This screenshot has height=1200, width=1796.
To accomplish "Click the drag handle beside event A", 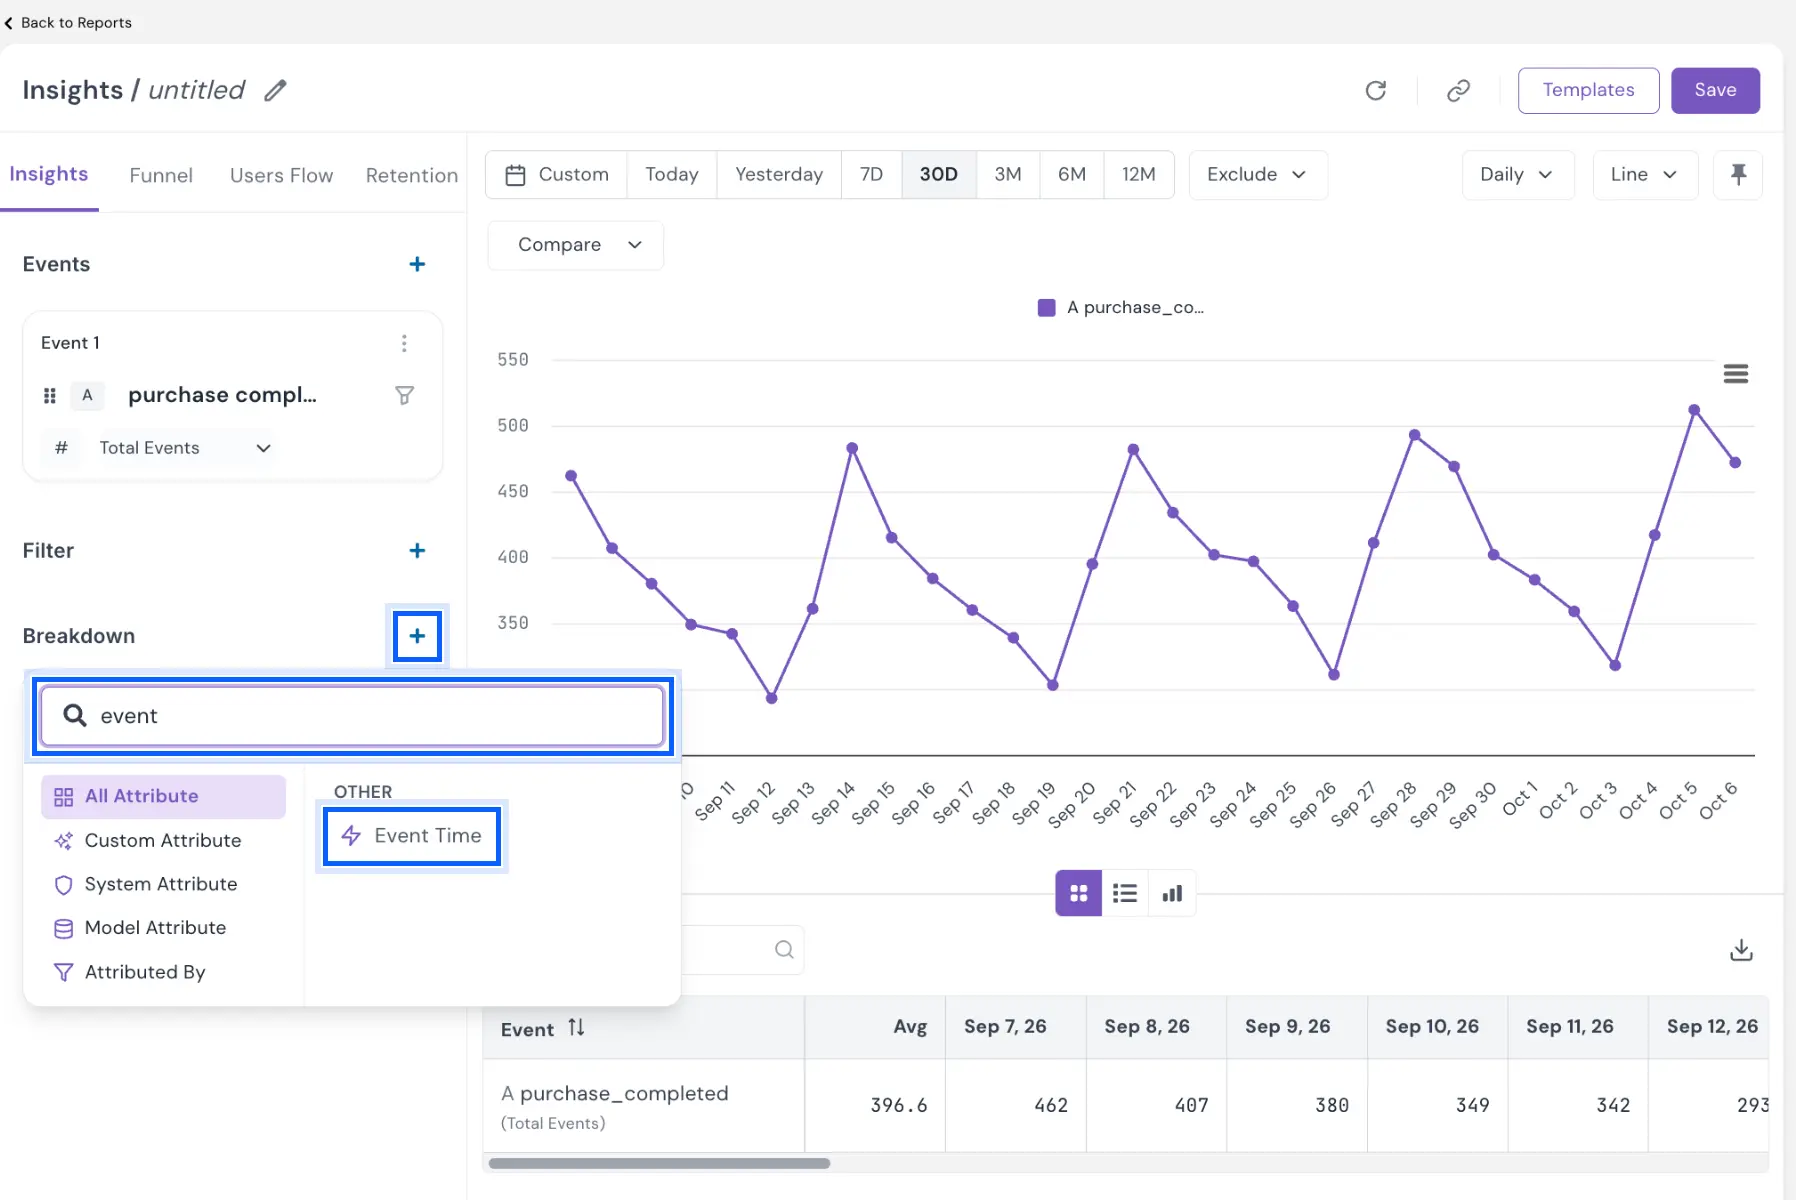I will click(50, 396).
